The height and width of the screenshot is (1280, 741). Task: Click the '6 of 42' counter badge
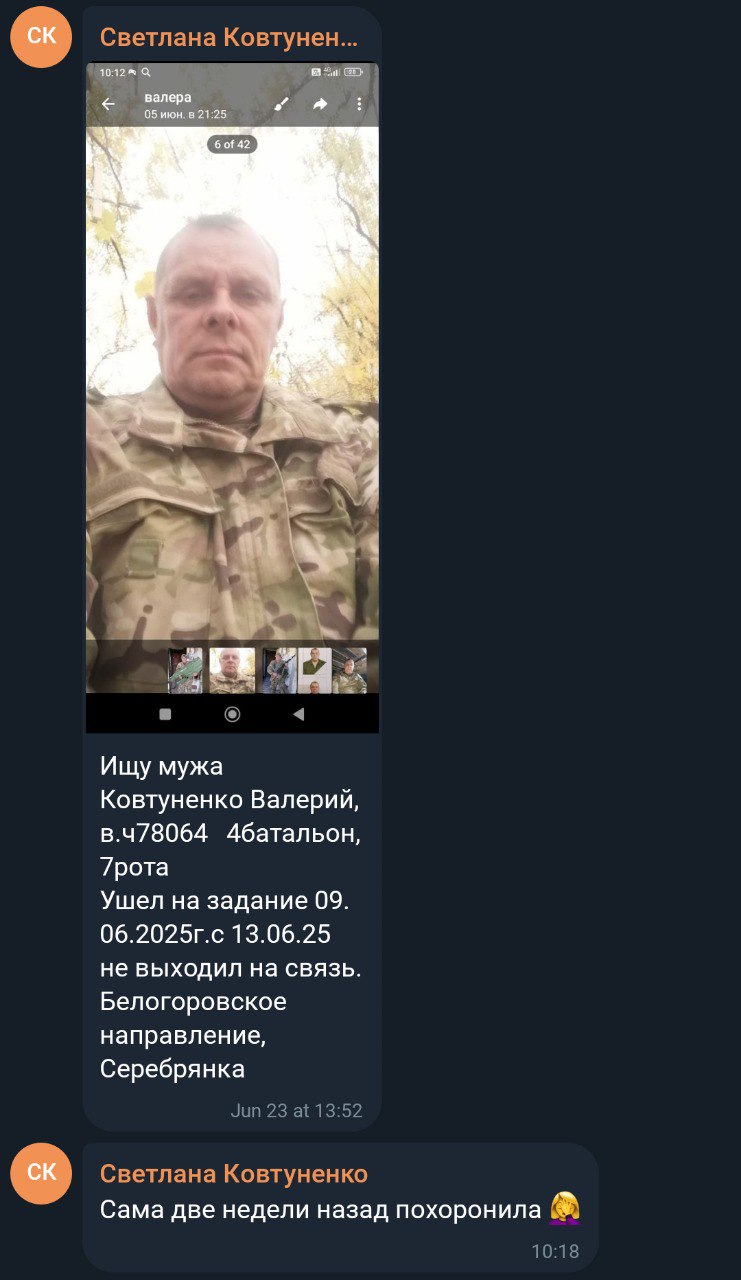pos(232,144)
